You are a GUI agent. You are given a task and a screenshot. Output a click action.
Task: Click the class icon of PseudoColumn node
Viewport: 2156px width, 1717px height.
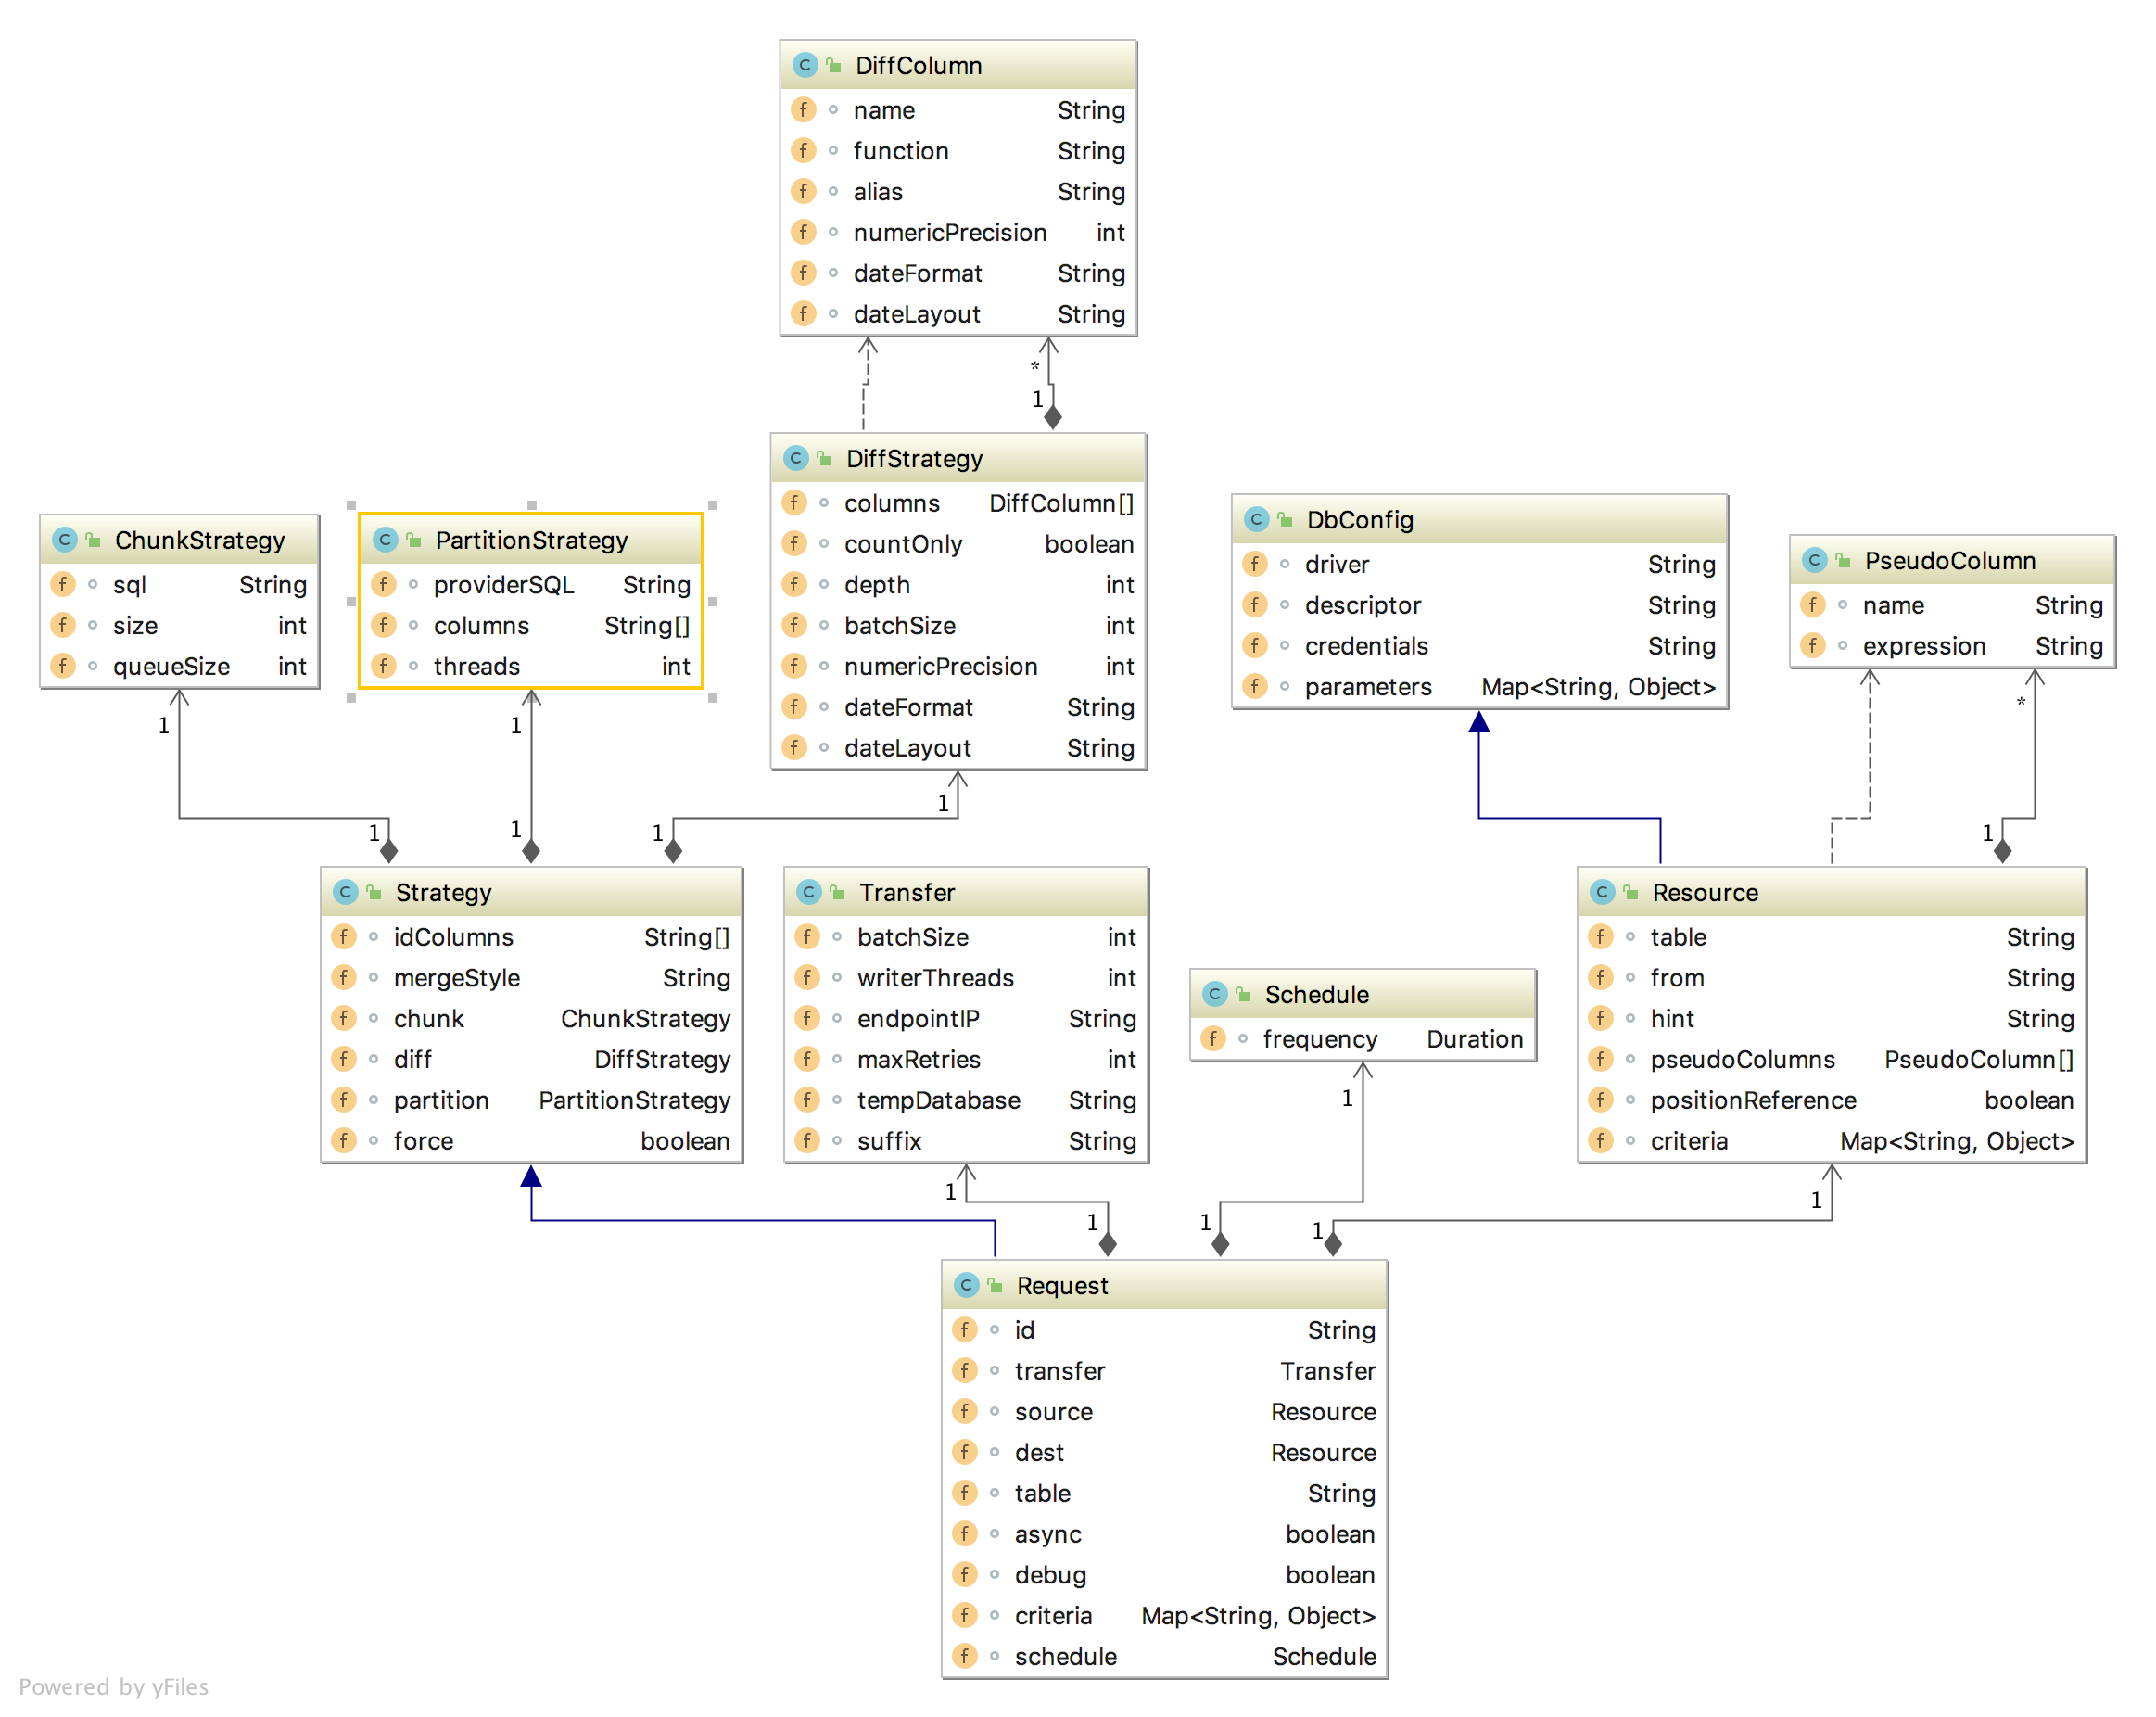(x=1814, y=561)
